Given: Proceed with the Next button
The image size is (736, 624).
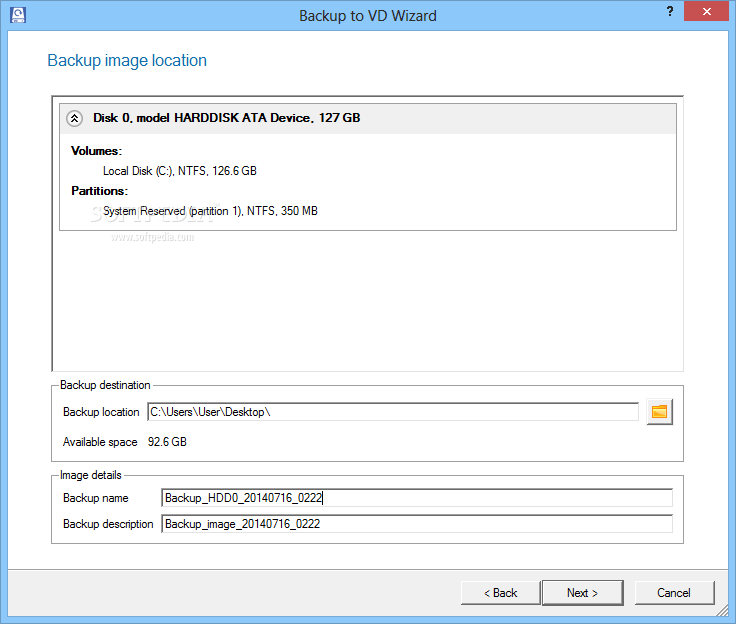Looking at the screenshot, I should pos(583,593).
